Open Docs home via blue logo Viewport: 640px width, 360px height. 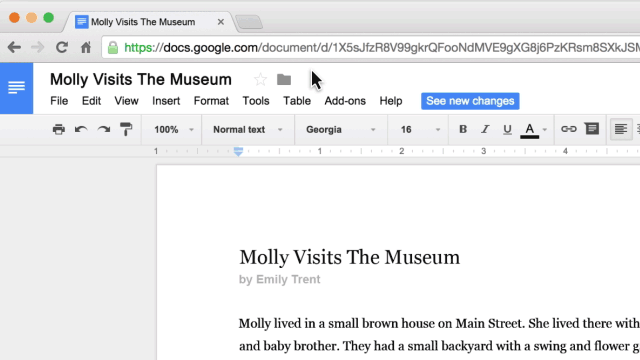click(x=16, y=88)
